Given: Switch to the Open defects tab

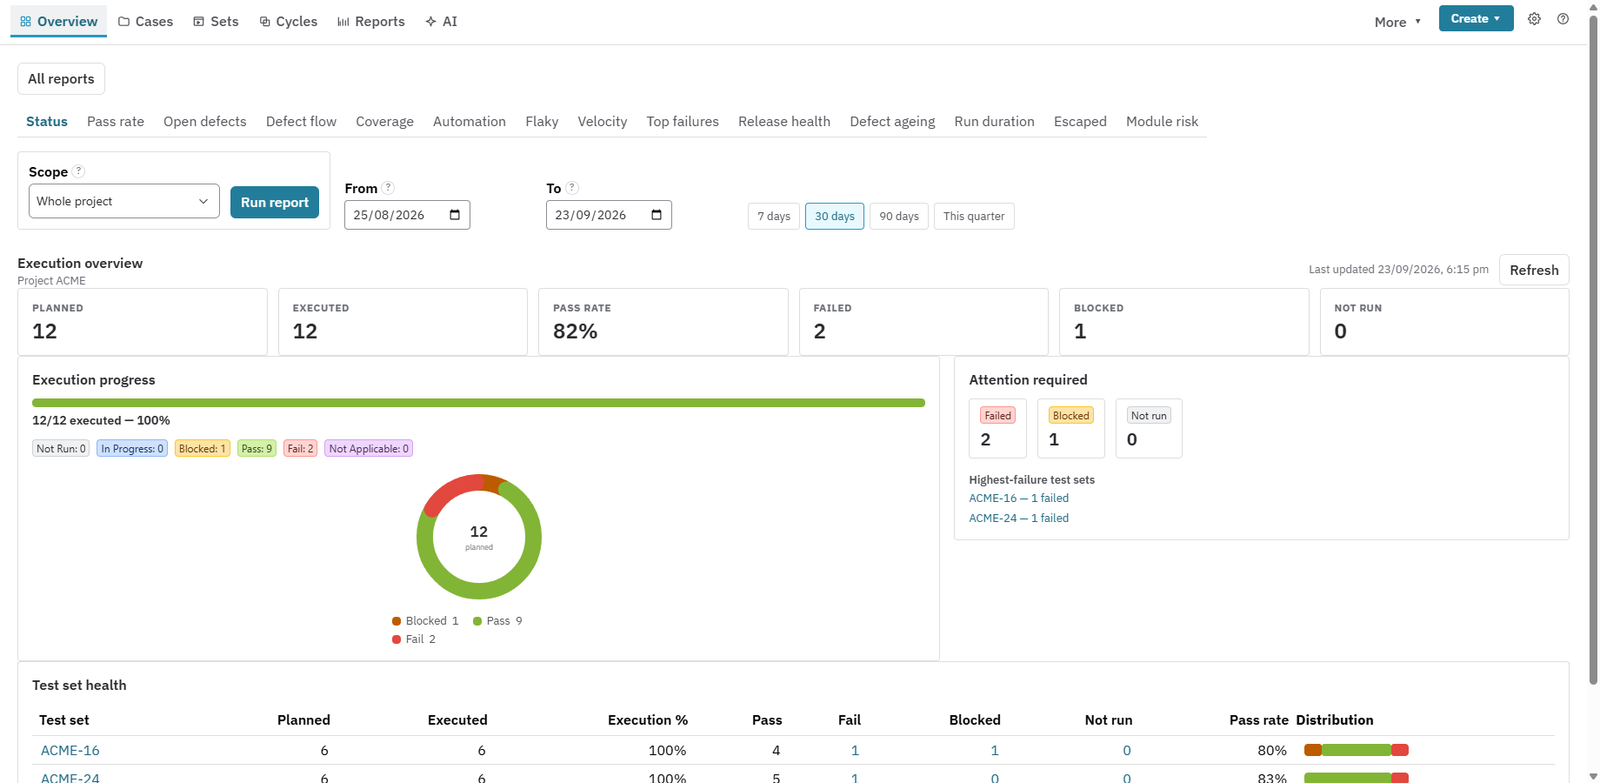Looking at the screenshot, I should pyautogui.click(x=205, y=121).
